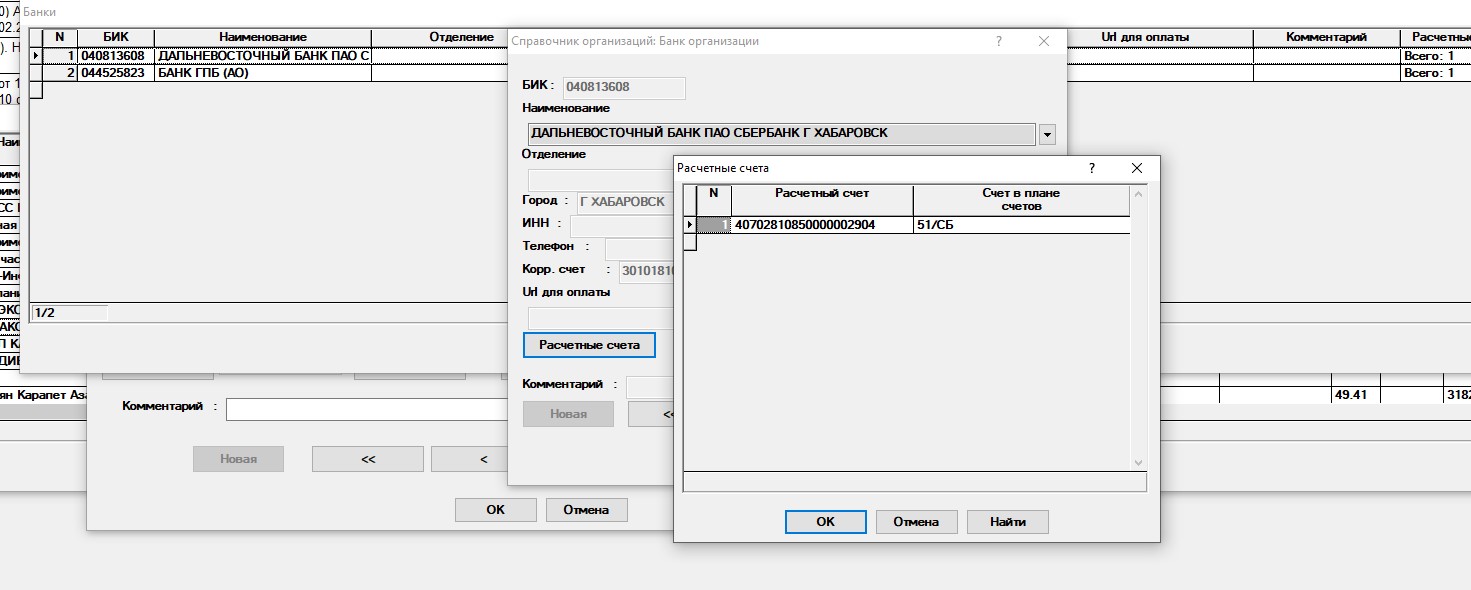Click Отмена next to the Найти button
This screenshot has width=1471, height=590.
(916, 522)
